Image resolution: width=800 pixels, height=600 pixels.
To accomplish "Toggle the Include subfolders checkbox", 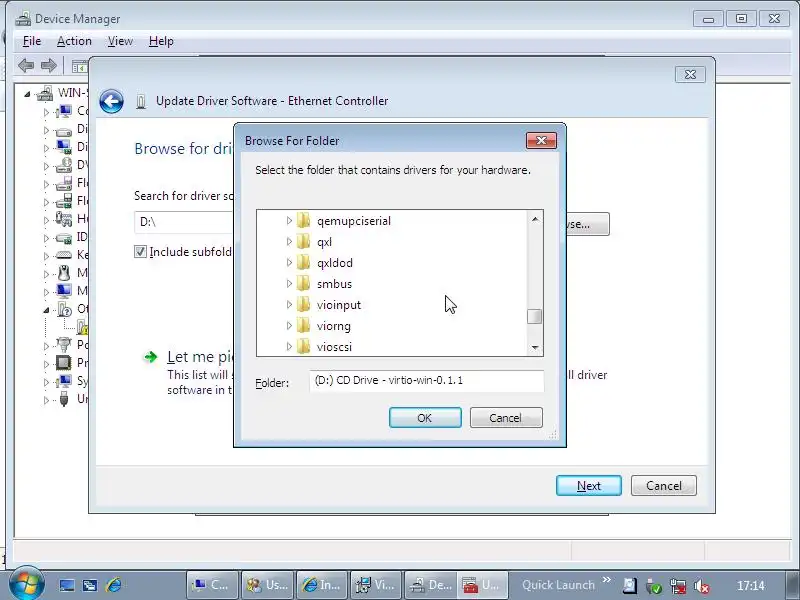I will (140, 252).
